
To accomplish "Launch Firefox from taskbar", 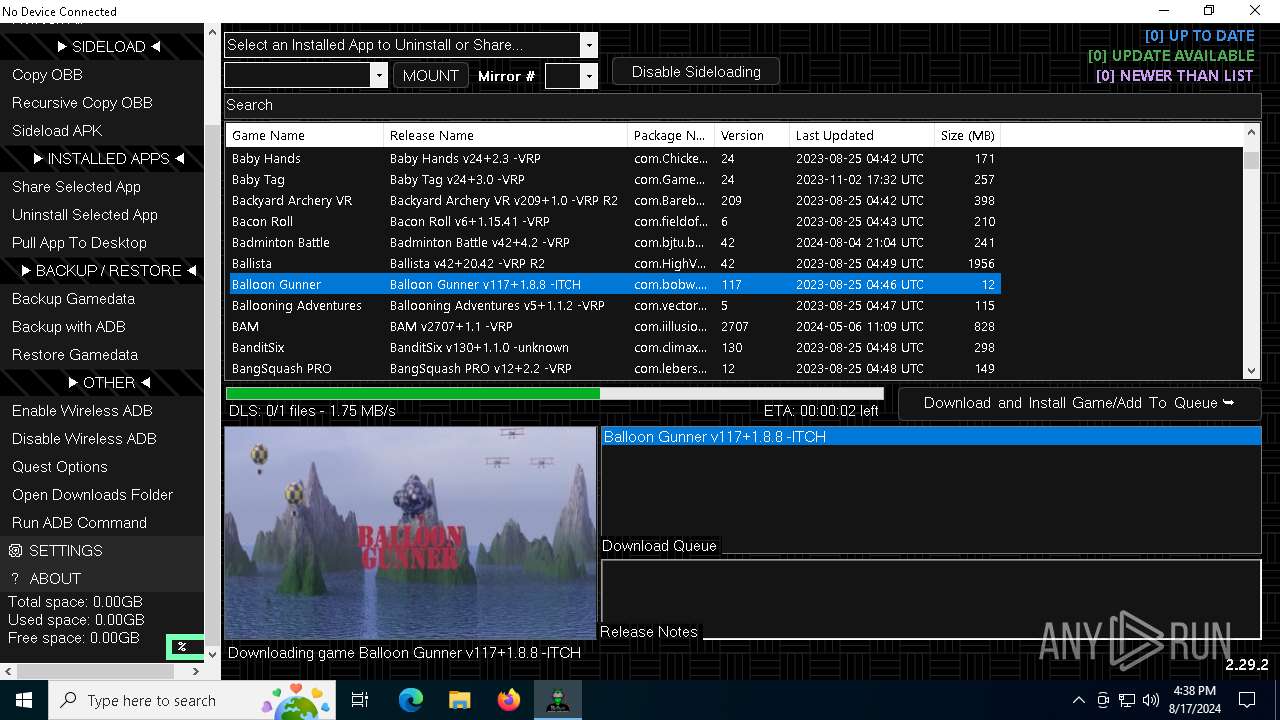I will [x=508, y=700].
